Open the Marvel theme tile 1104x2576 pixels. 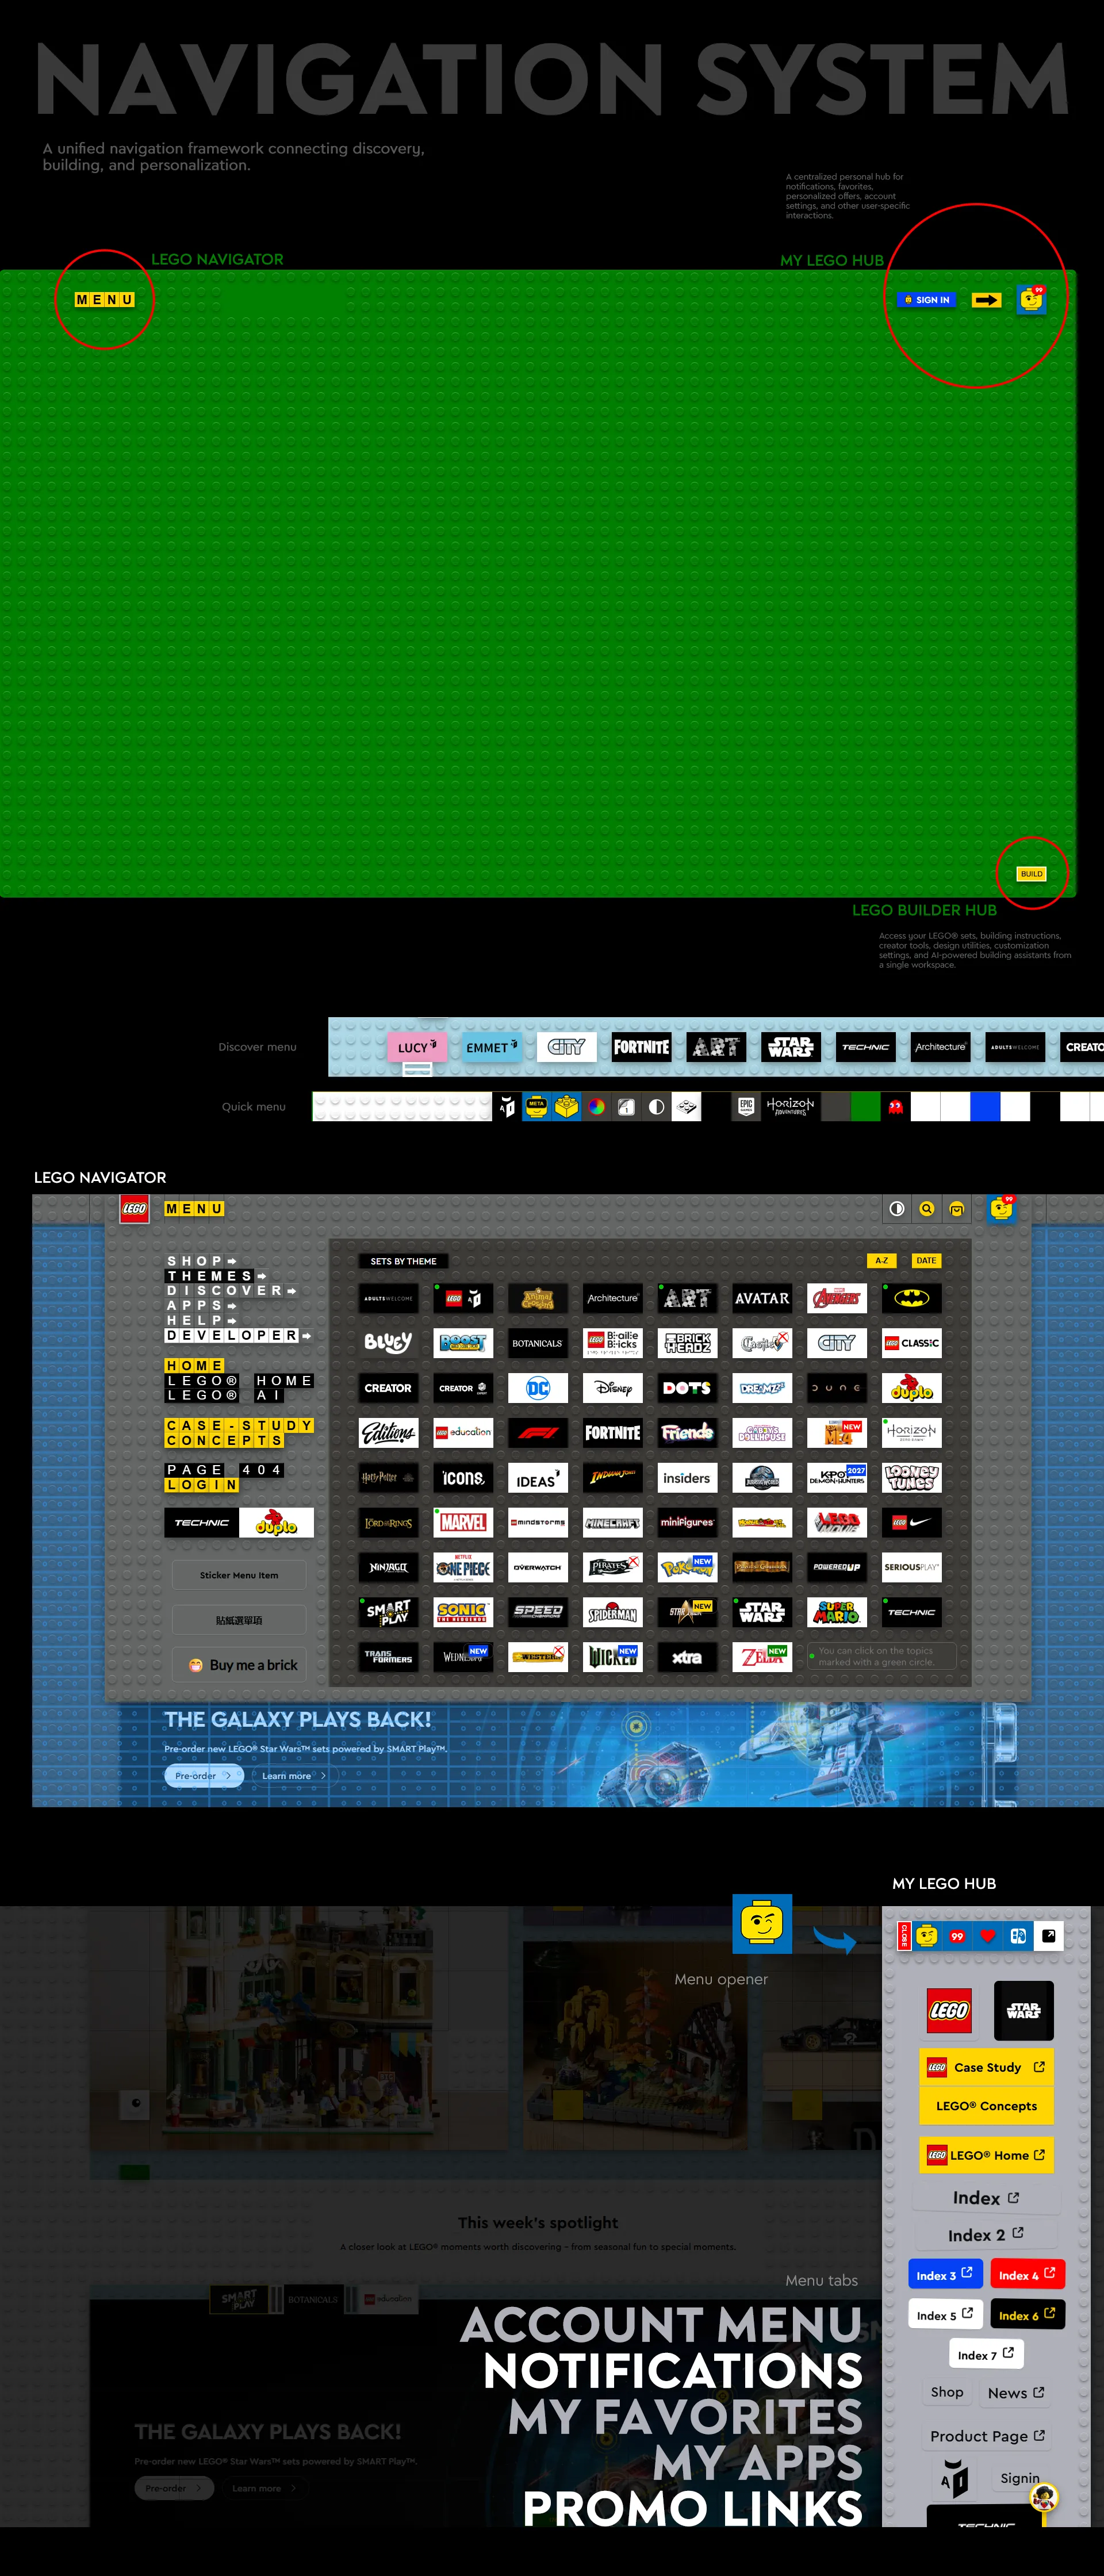point(463,1522)
